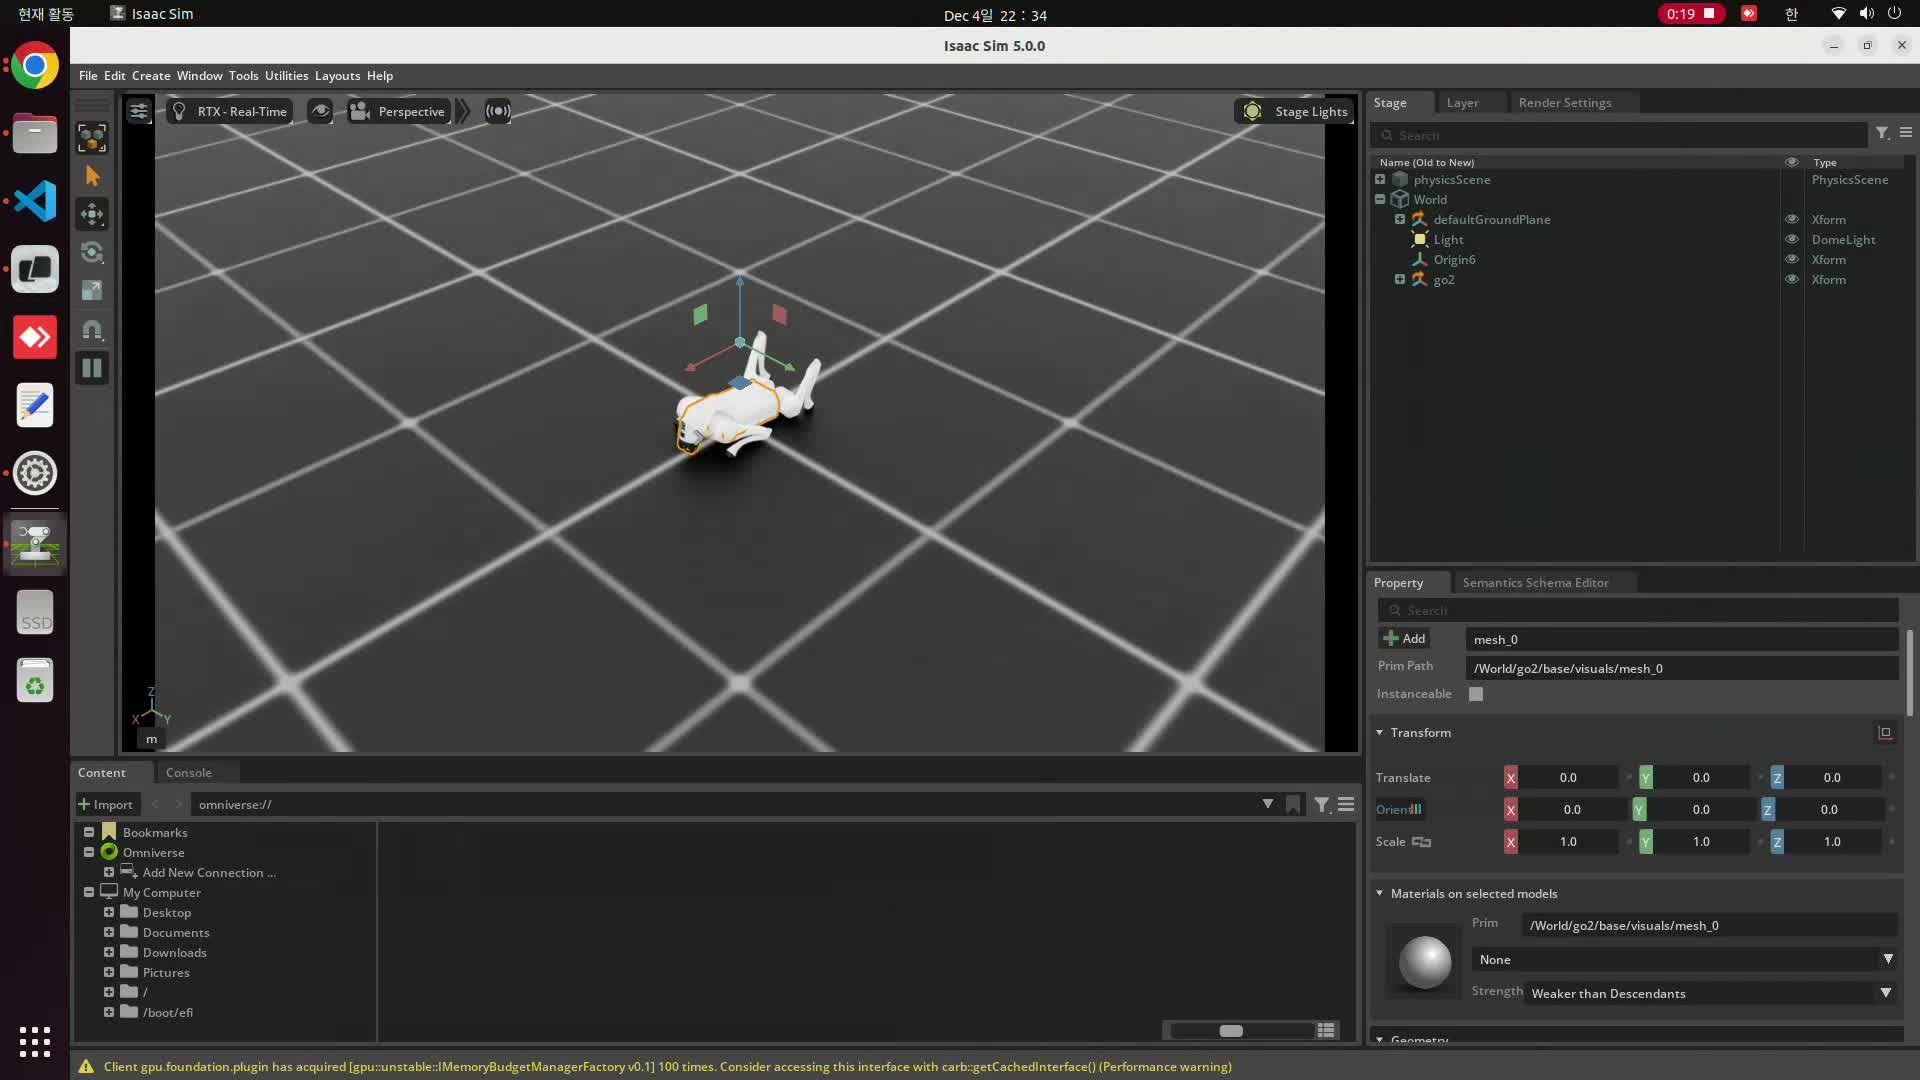1920x1080 pixels.
Task: Click the Import button
Action: click(105, 804)
